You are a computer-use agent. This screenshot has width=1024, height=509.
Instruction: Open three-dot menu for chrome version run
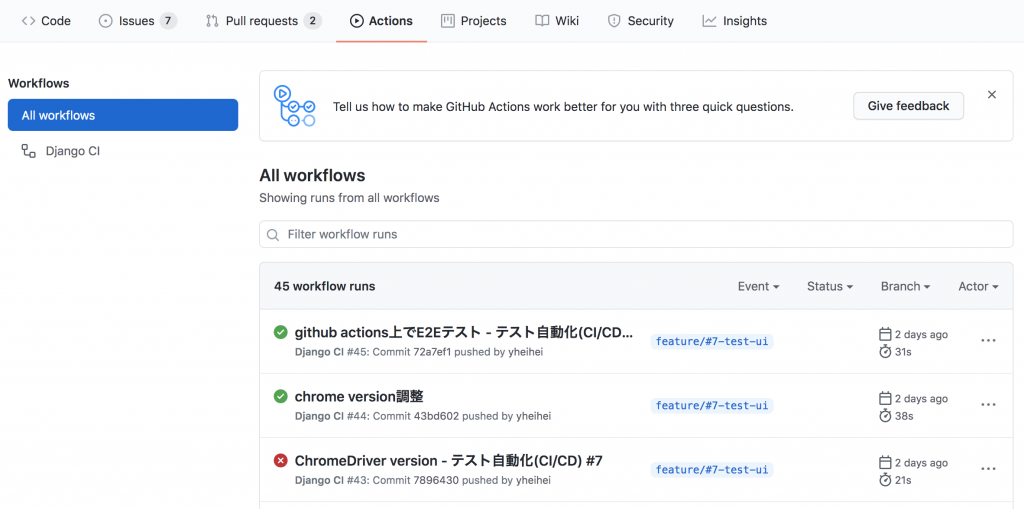click(x=988, y=404)
